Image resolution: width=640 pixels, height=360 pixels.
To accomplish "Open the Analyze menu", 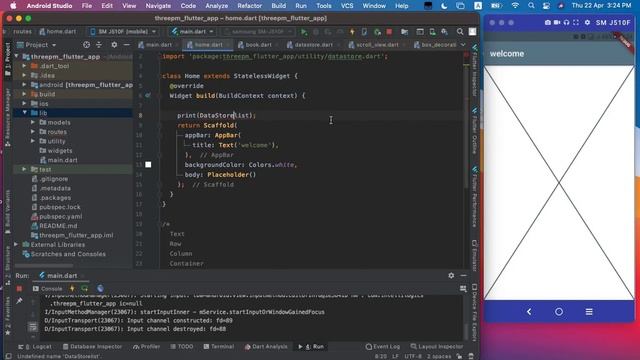I will pyautogui.click(x=216, y=6).
